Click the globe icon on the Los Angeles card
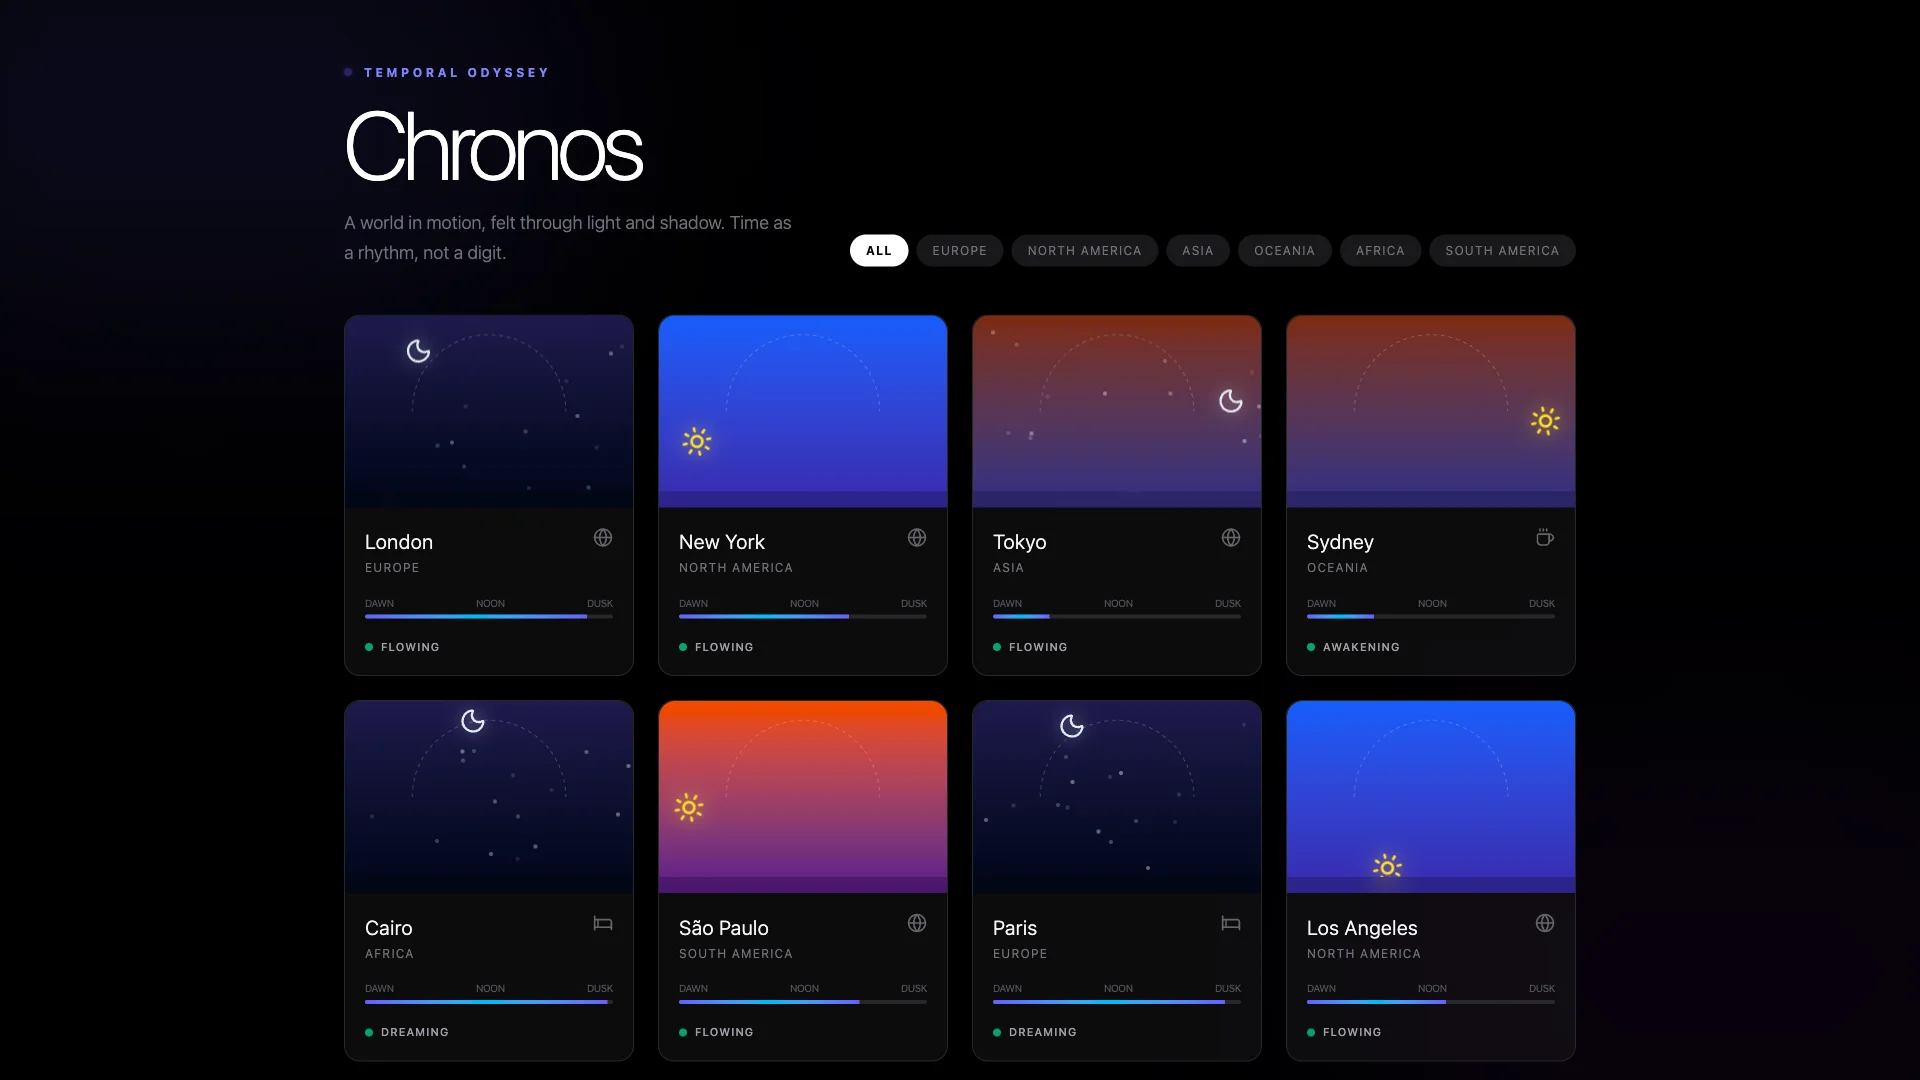The width and height of the screenshot is (1920, 1080). tap(1545, 923)
